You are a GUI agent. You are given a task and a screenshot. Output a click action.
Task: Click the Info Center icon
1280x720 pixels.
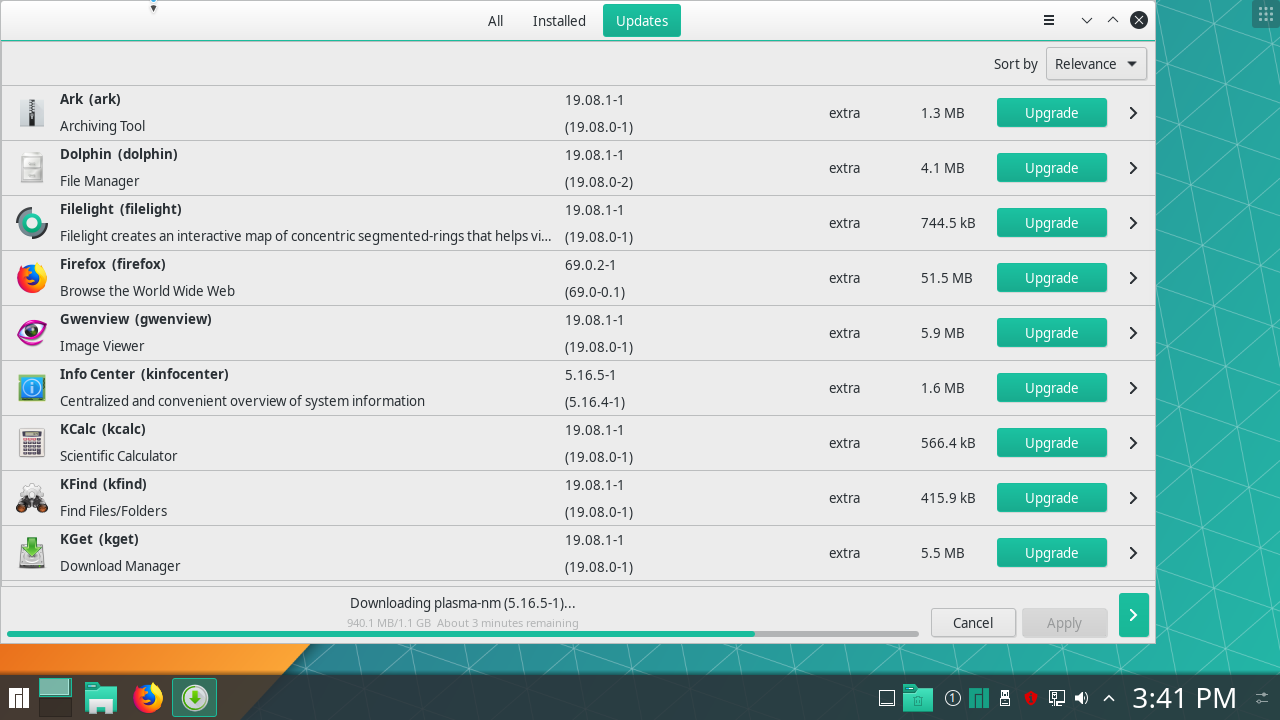[31, 387]
